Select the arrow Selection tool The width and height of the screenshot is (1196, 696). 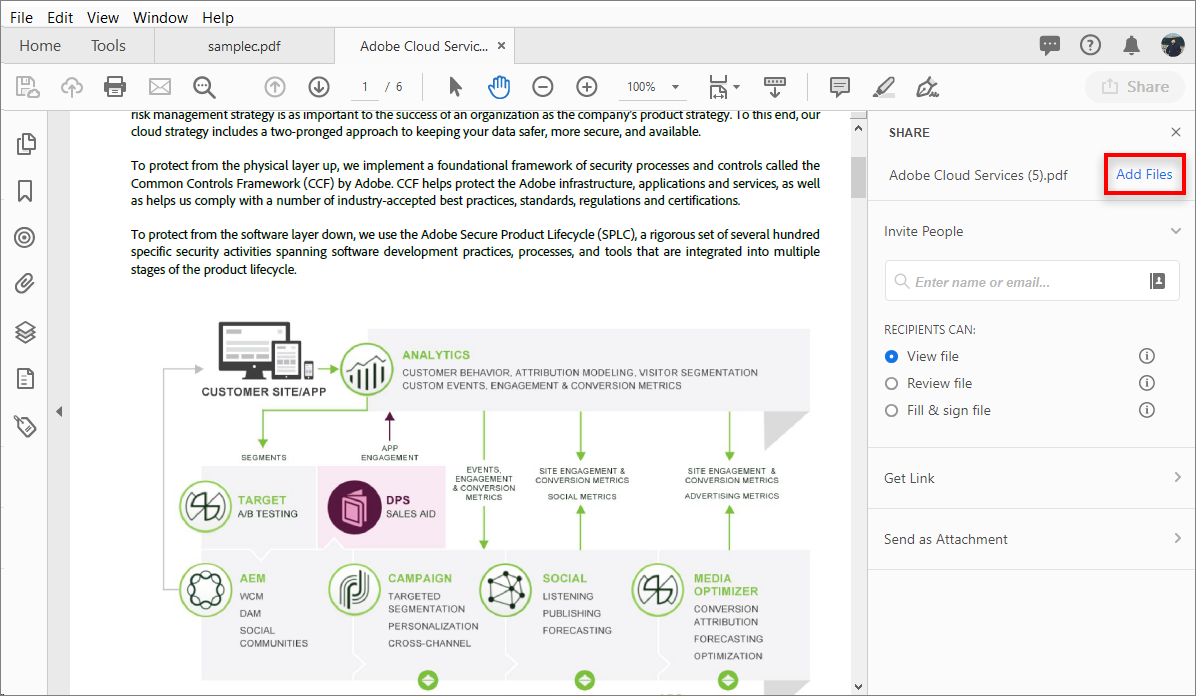[455, 87]
